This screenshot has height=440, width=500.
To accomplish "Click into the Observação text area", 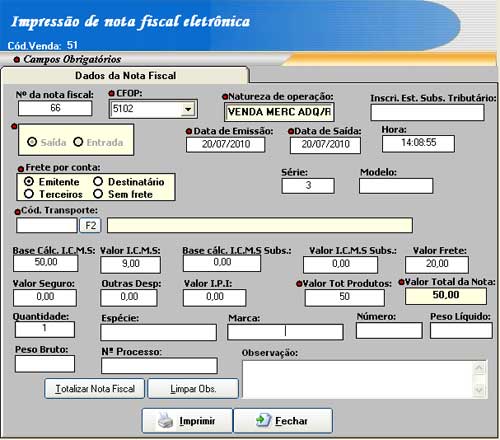I will click(x=358, y=379).
